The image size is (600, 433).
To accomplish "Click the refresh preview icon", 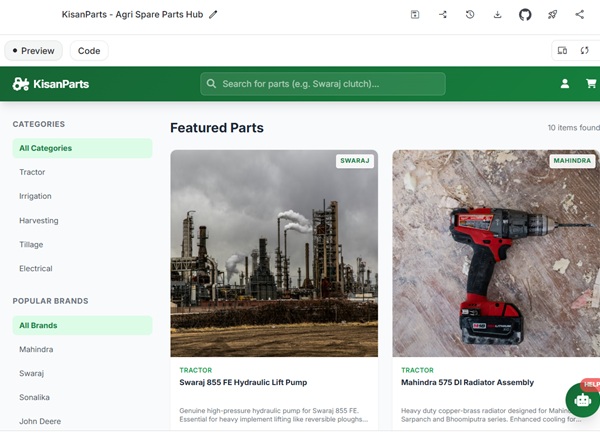I will click(x=584, y=50).
